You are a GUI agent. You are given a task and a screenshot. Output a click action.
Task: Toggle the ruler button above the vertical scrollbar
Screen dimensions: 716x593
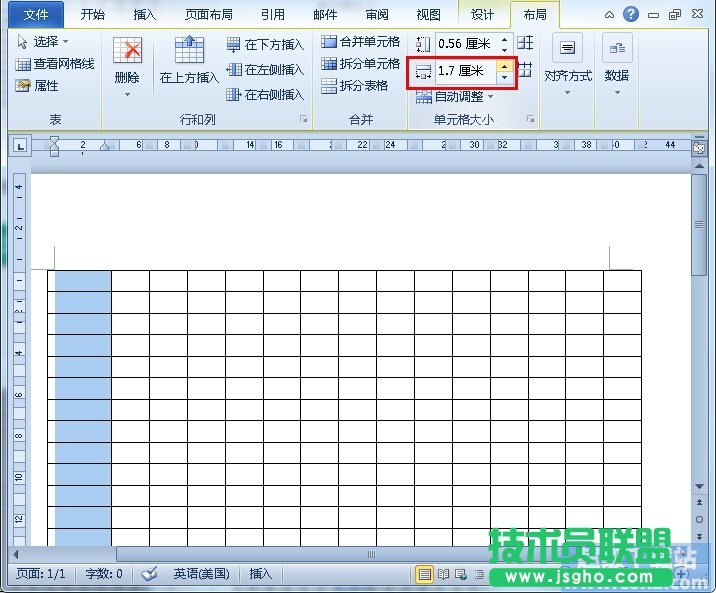coord(699,147)
